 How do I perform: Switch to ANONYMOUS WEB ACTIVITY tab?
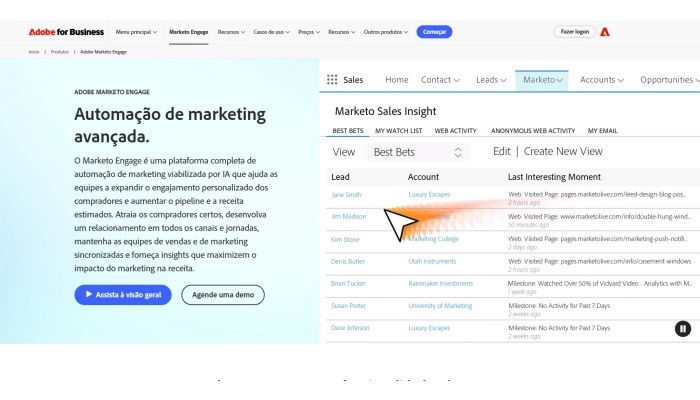[533, 130]
